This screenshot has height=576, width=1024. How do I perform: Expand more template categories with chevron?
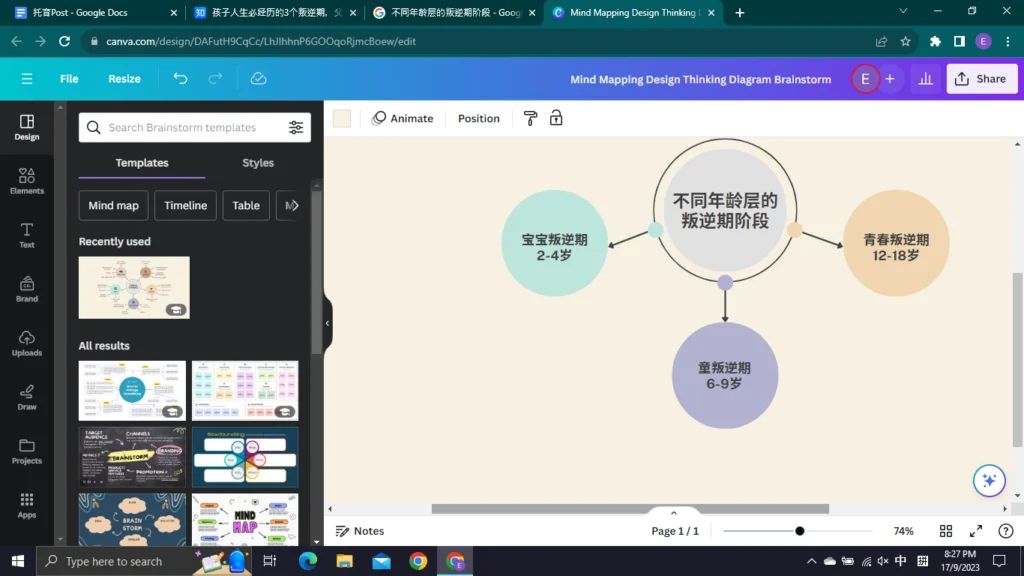tap(294, 206)
